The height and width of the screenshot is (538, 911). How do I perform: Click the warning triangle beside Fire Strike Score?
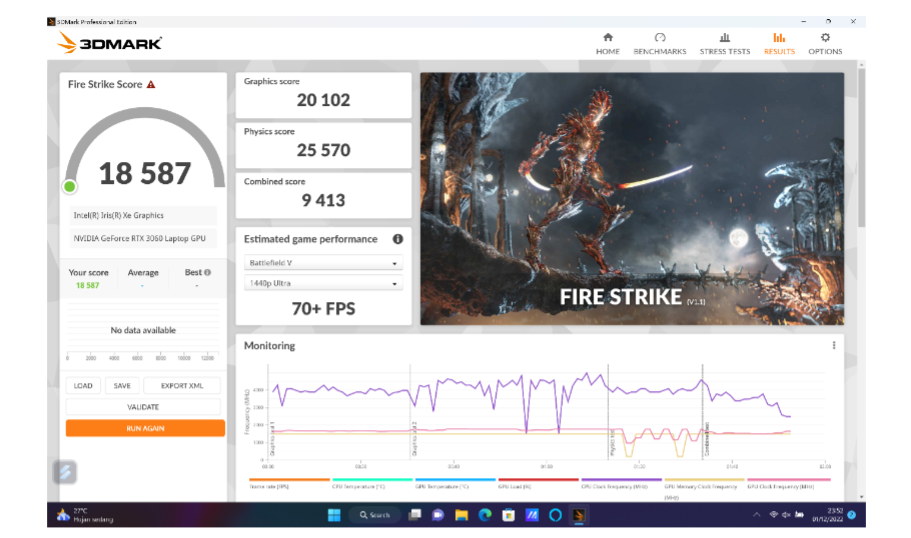coord(151,84)
